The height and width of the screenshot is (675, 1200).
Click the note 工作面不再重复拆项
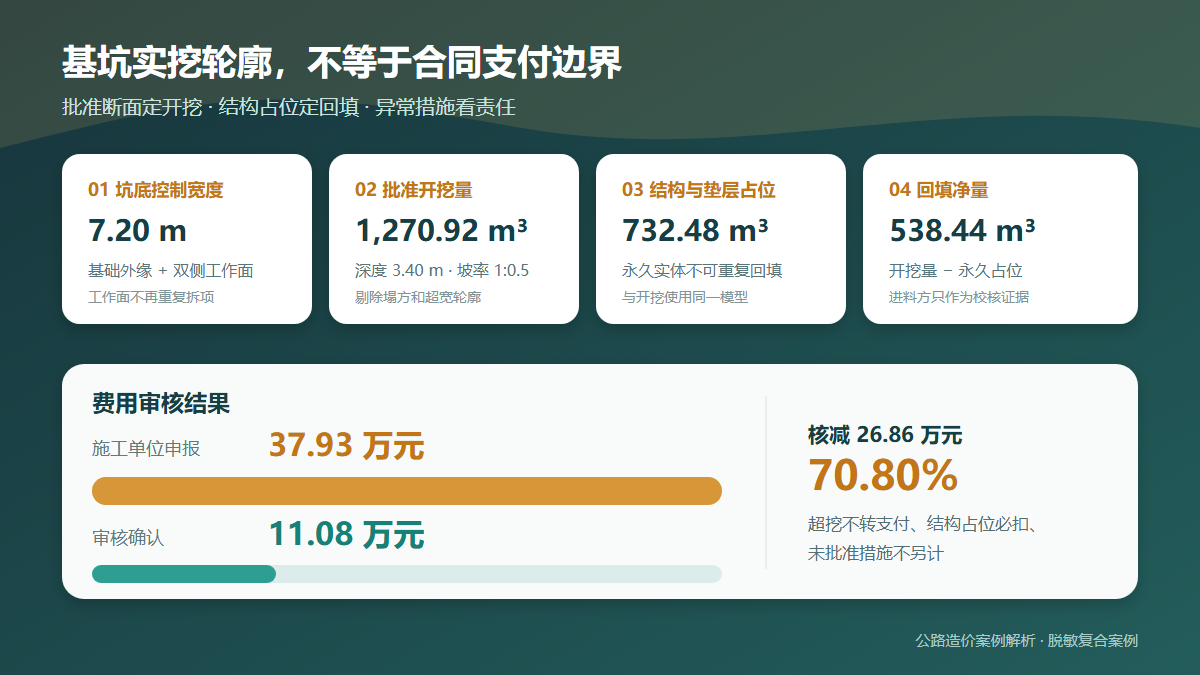pos(151,297)
